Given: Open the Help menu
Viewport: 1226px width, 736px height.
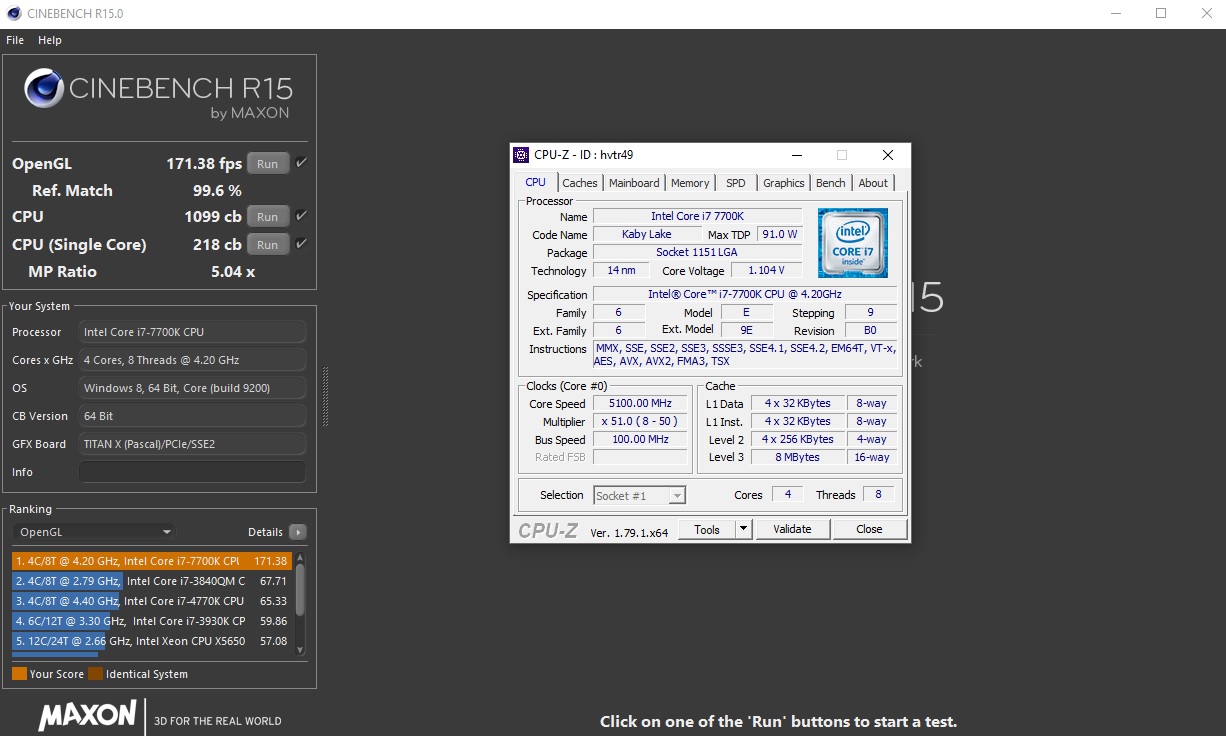Looking at the screenshot, I should [x=50, y=40].
